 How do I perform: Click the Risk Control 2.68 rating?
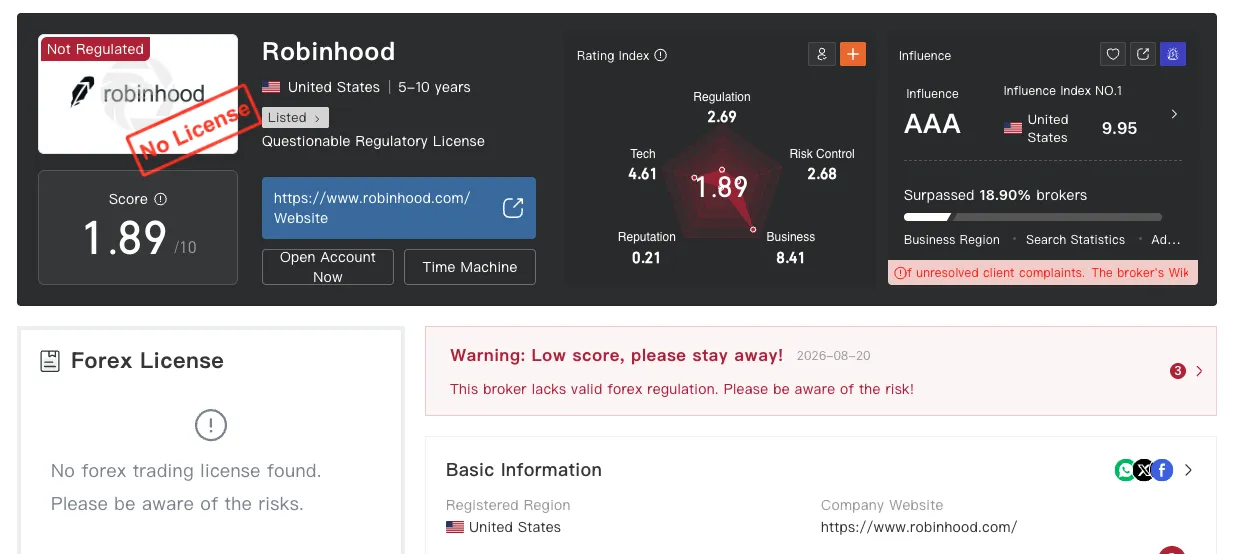pyautogui.click(x=822, y=164)
